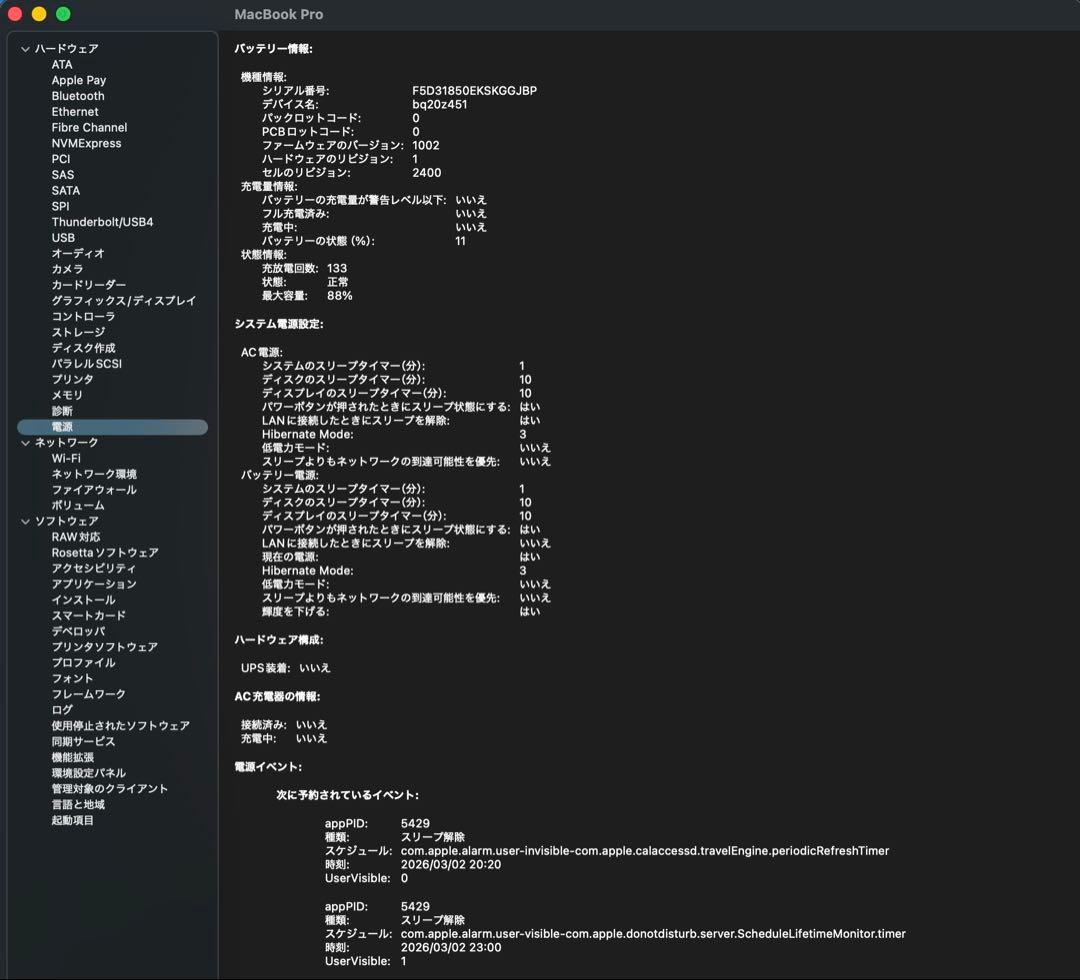Click the serial number F5D31850EKSKGGJBP
The width and height of the screenshot is (1080, 980).
point(475,91)
